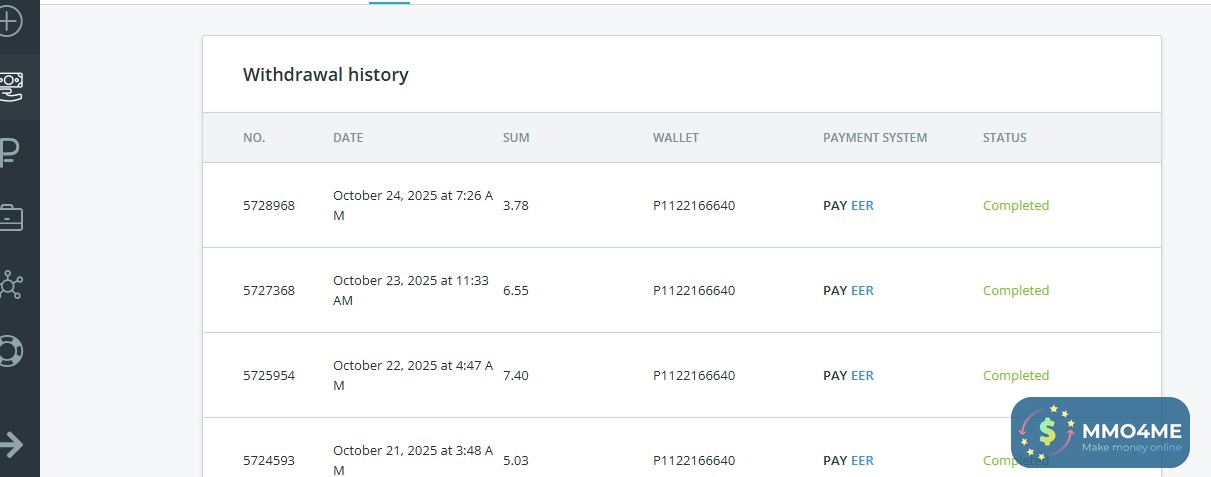Click the ruble currency sidebar icon
Viewport: 1211px width, 477px height.
11,153
